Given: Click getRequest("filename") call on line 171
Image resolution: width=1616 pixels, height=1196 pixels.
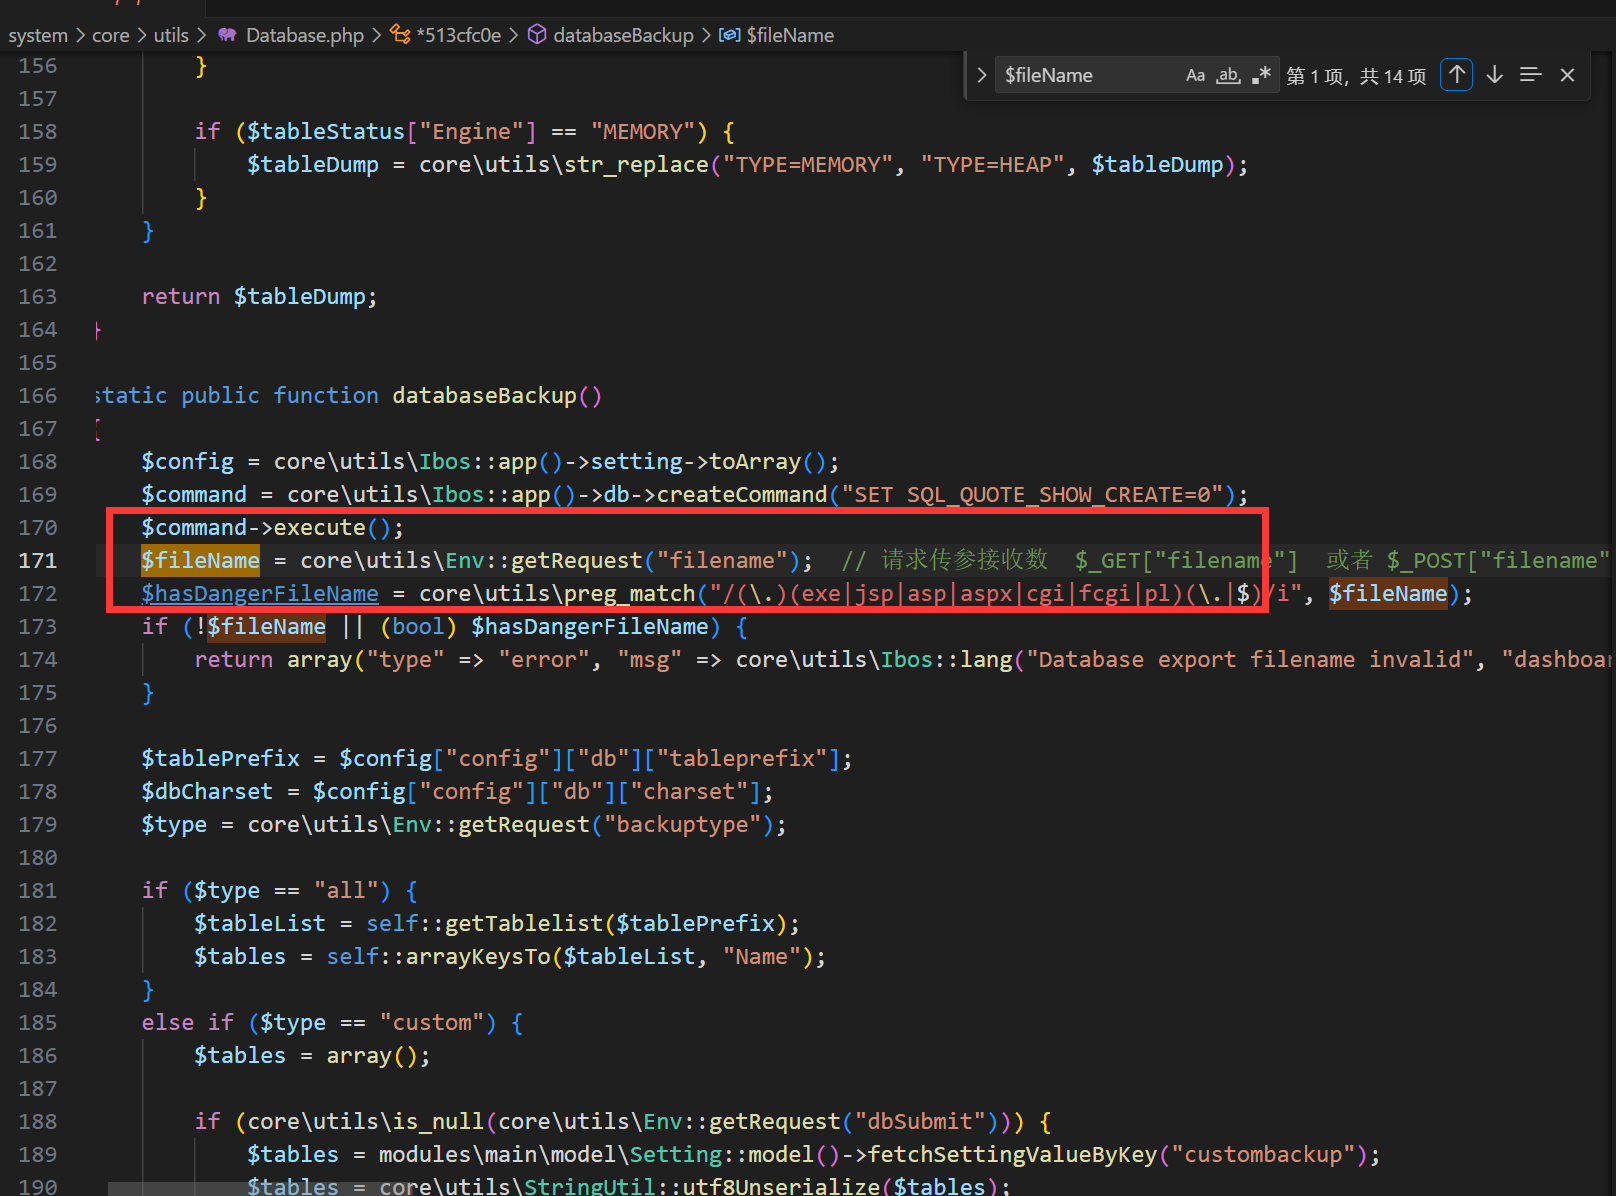Looking at the screenshot, I should click(x=656, y=561).
